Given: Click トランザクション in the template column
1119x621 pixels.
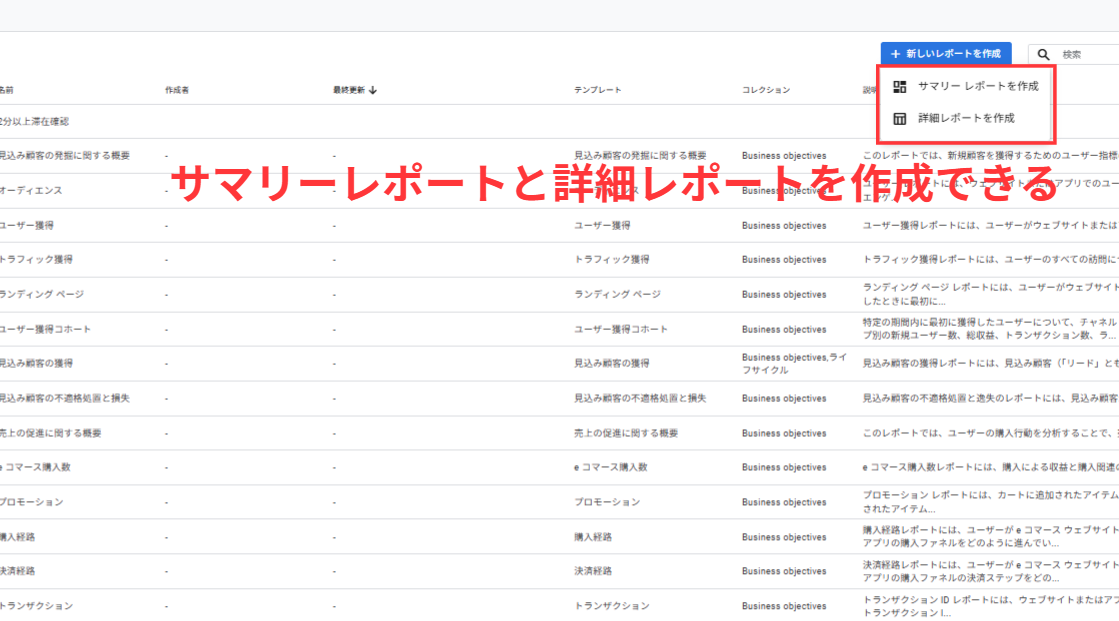Looking at the screenshot, I should tap(611, 606).
